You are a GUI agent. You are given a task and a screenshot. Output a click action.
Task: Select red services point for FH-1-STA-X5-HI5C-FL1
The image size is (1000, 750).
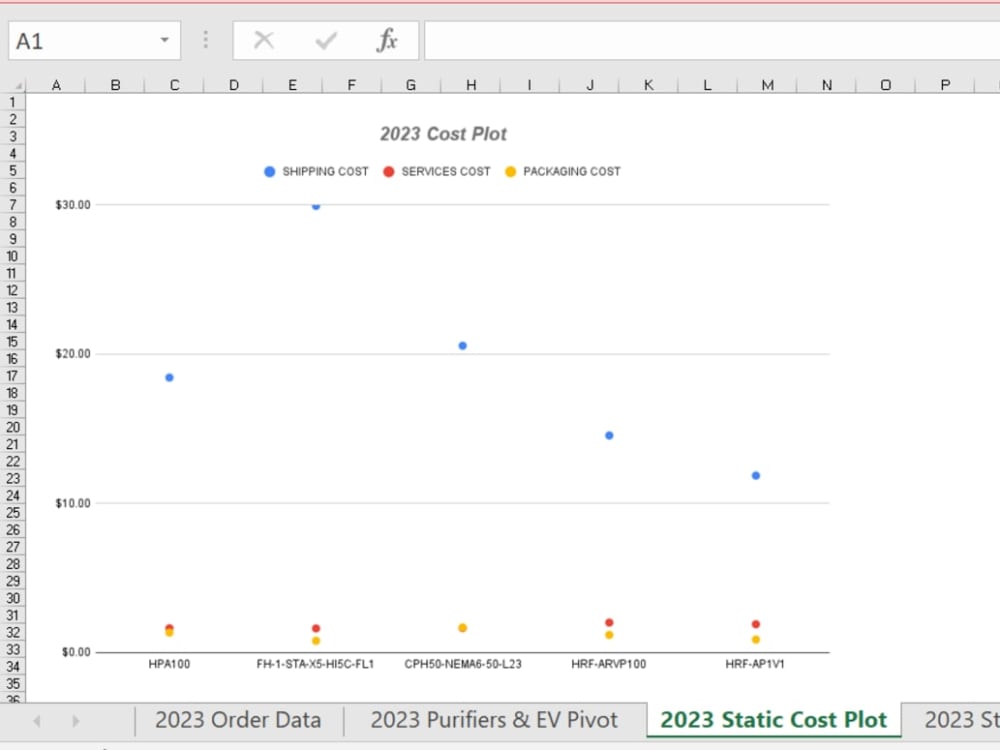click(316, 629)
